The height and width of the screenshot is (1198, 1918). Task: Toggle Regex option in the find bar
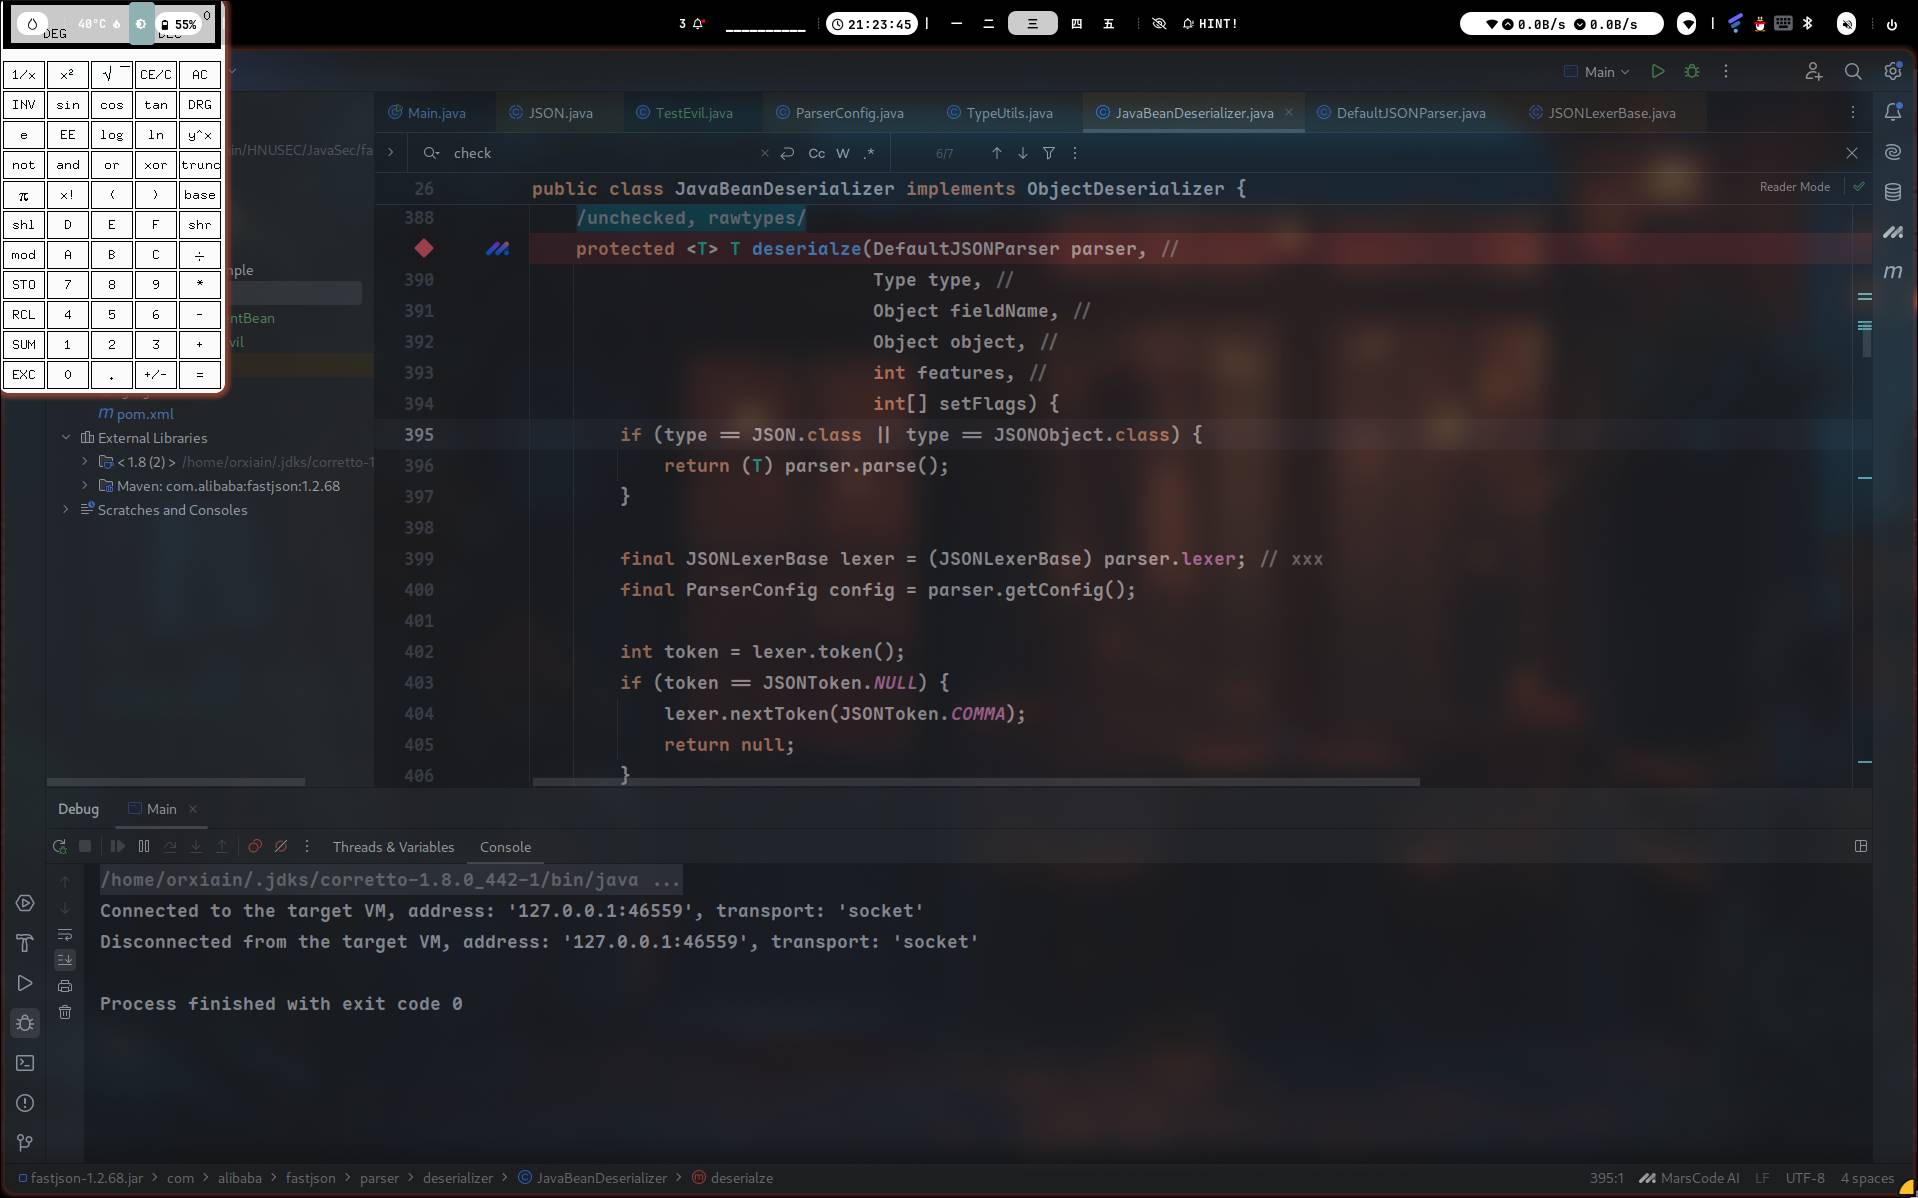869,153
